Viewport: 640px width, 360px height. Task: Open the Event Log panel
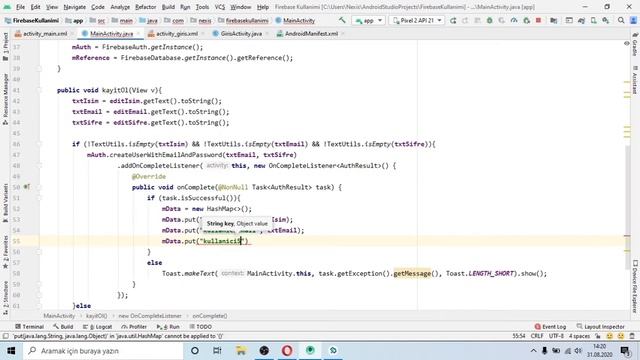[x=550, y=327]
